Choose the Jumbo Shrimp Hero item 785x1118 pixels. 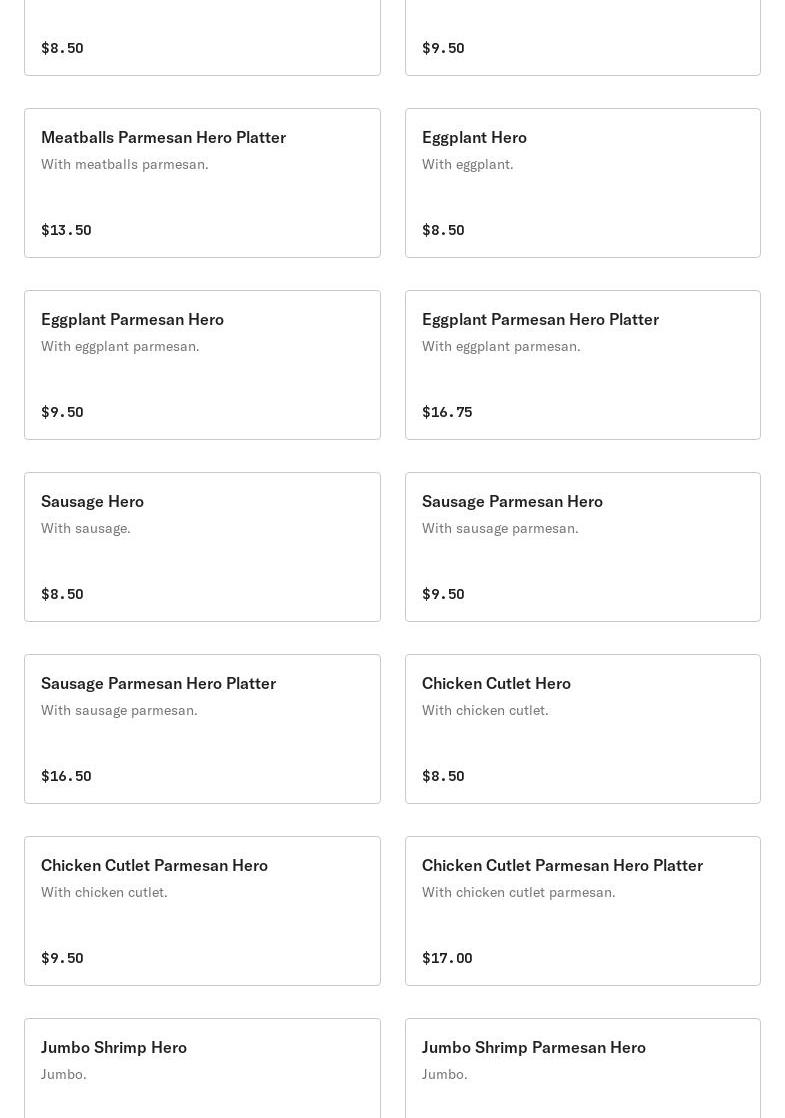click(x=202, y=1068)
